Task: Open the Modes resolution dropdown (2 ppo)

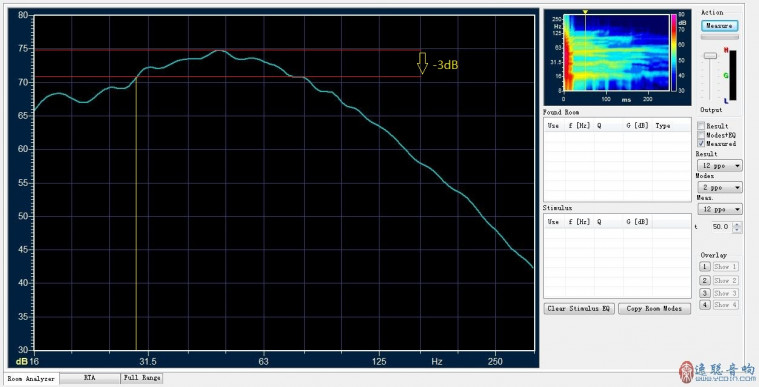Action: point(720,187)
